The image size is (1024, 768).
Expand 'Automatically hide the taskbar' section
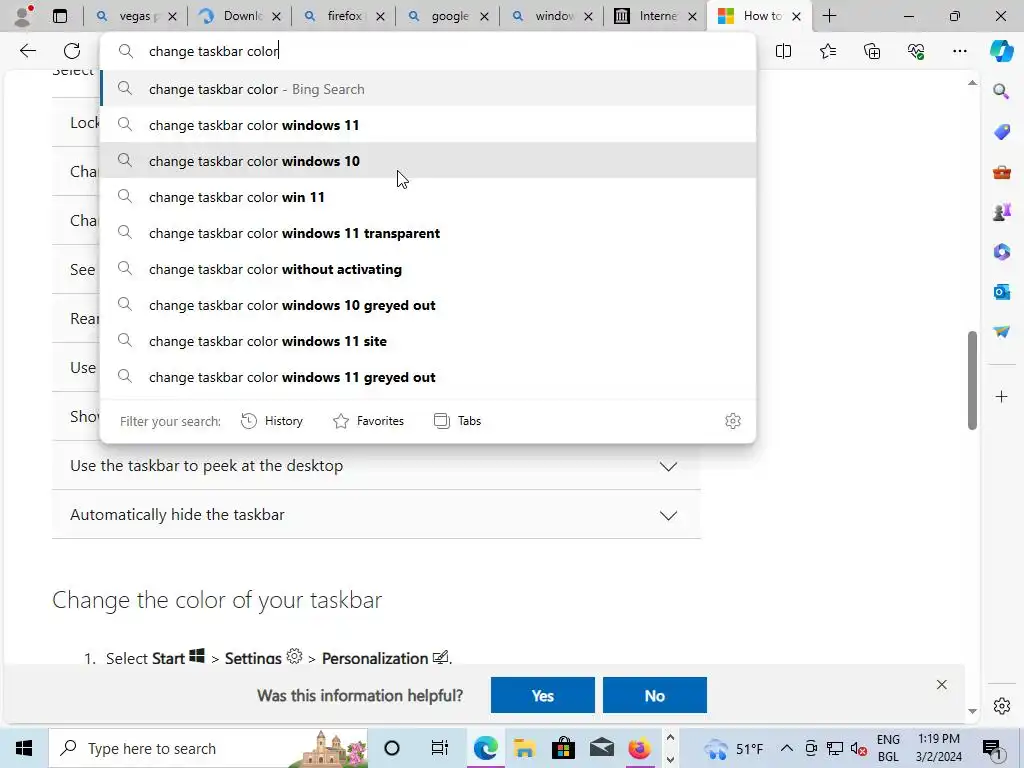(376, 515)
